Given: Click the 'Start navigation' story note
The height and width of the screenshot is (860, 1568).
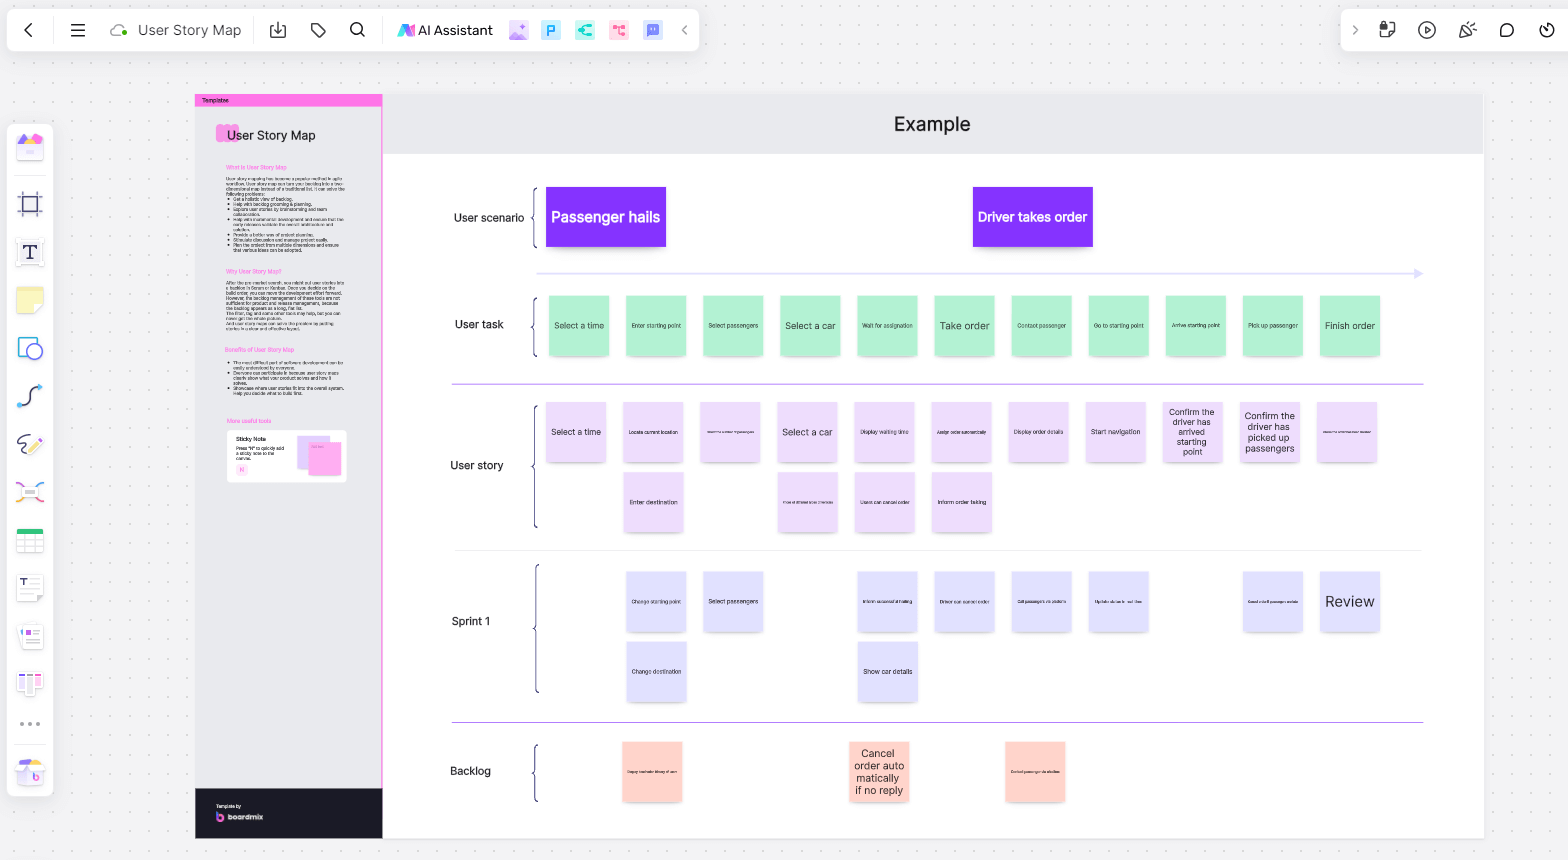Looking at the screenshot, I should click(1116, 432).
